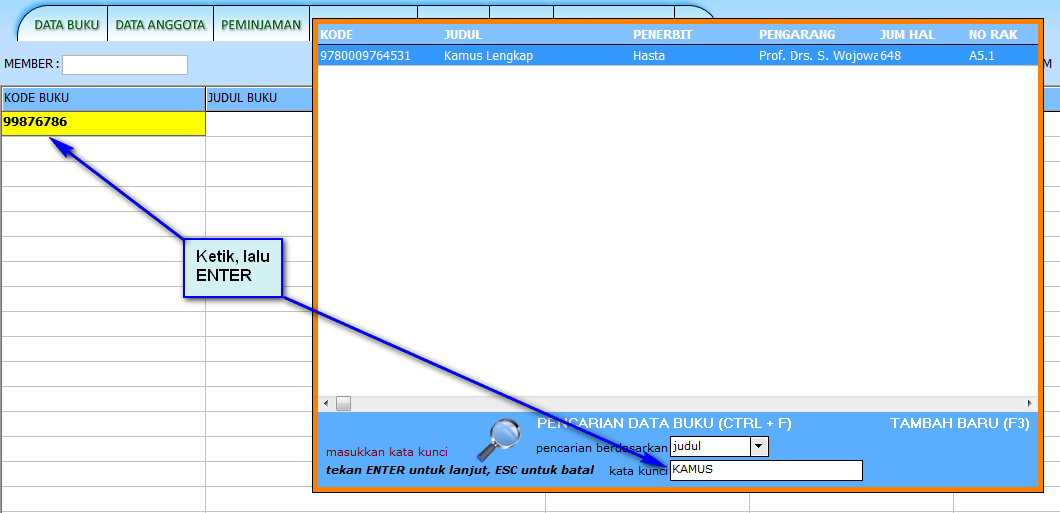Open the 'pencarian berdasarkan' dropdown arrow

pos(759,447)
